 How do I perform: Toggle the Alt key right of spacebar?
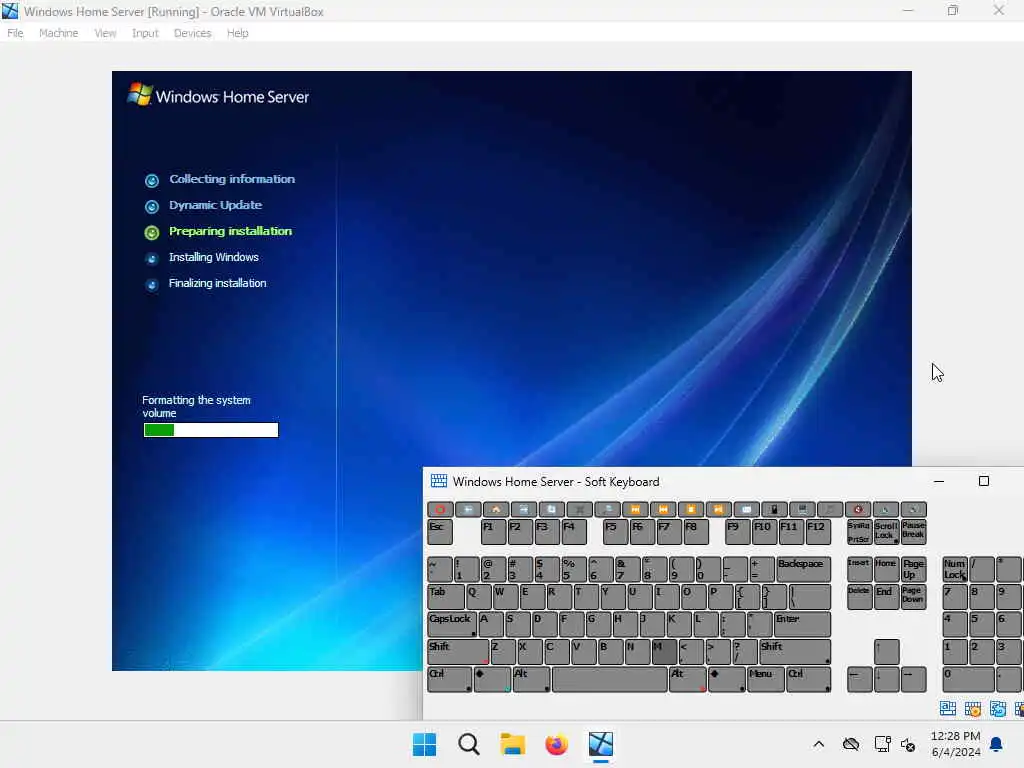tap(688, 679)
